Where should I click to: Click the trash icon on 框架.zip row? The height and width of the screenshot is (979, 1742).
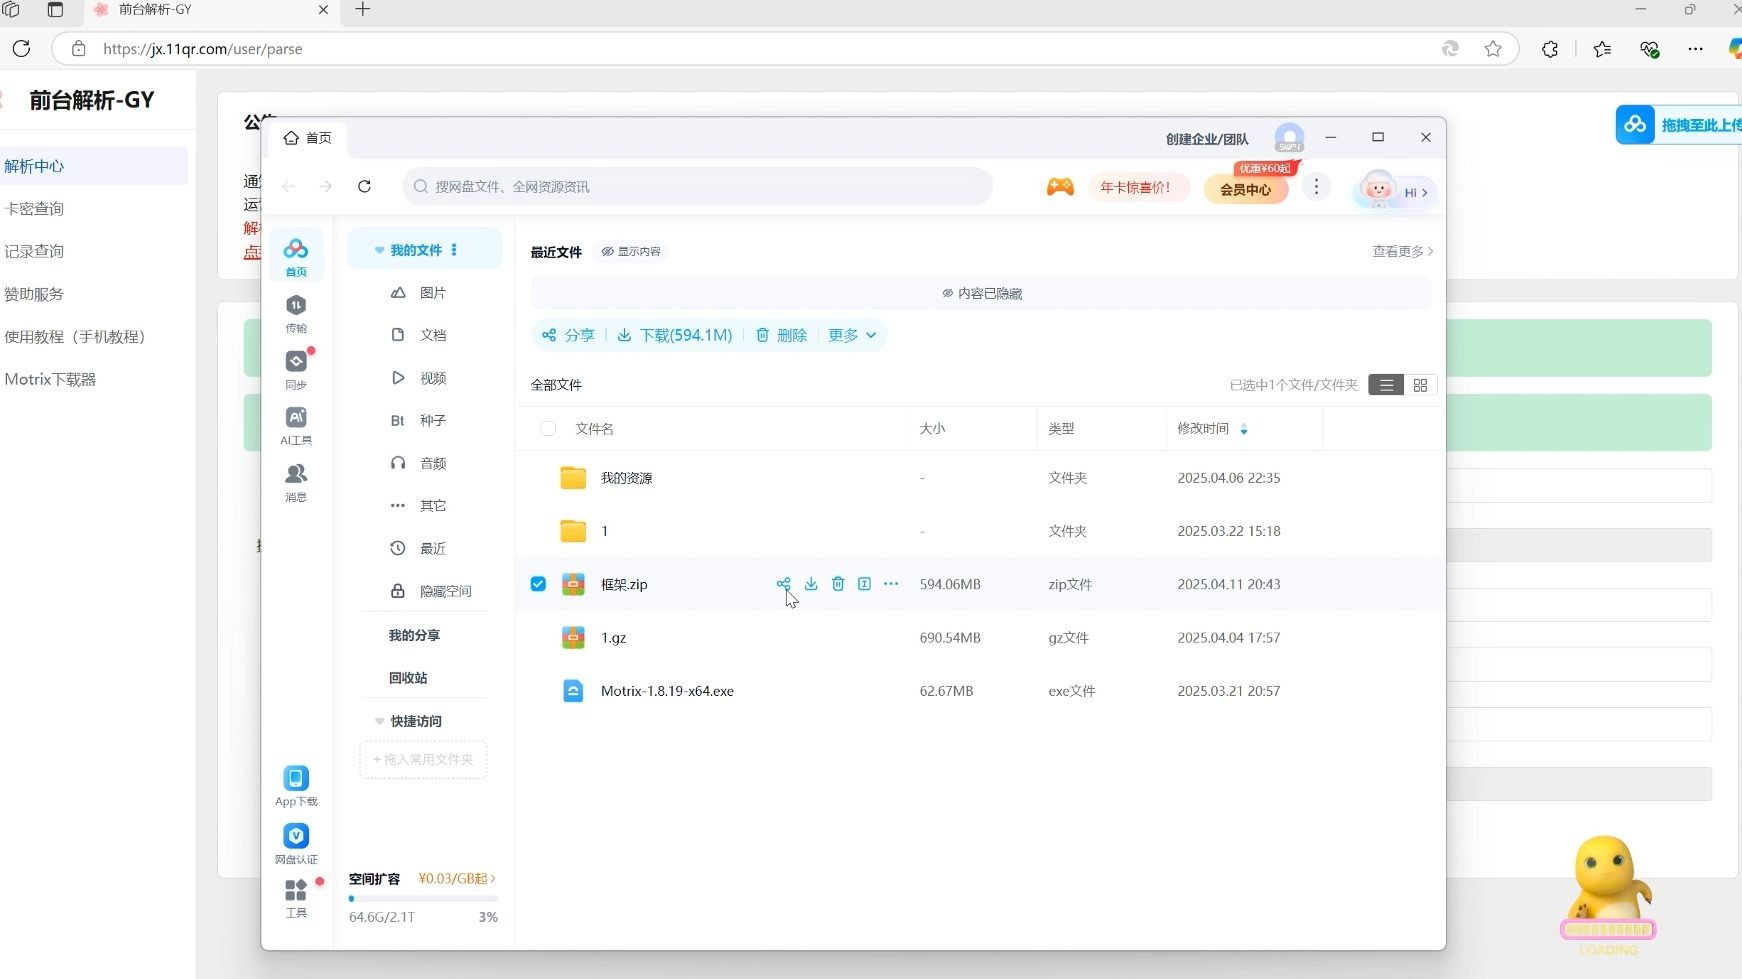pyautogui.click(x=838, y=584)
